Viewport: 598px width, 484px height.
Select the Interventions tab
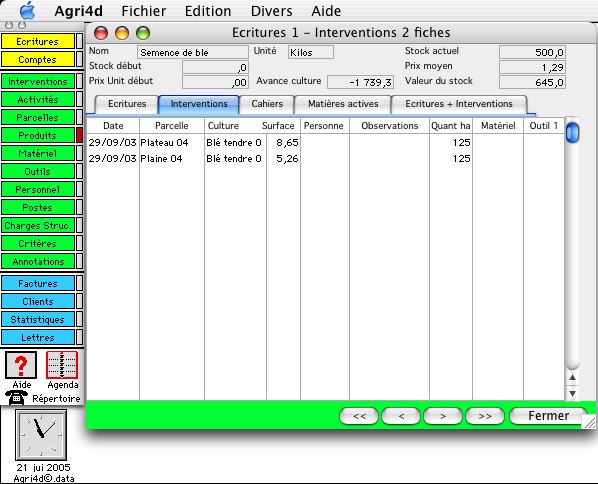pyautogui.click(x=199, y=104)
